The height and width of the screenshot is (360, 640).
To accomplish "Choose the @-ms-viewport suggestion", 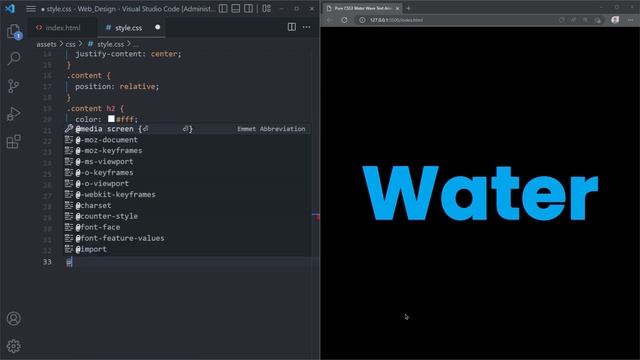I will pos(187,162).
